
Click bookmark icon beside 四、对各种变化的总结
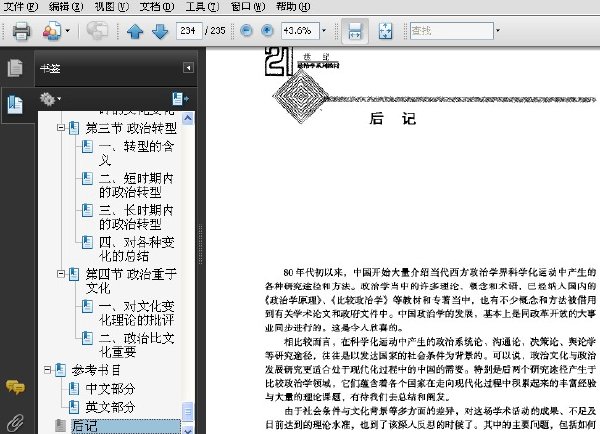(x=87, y=242)
